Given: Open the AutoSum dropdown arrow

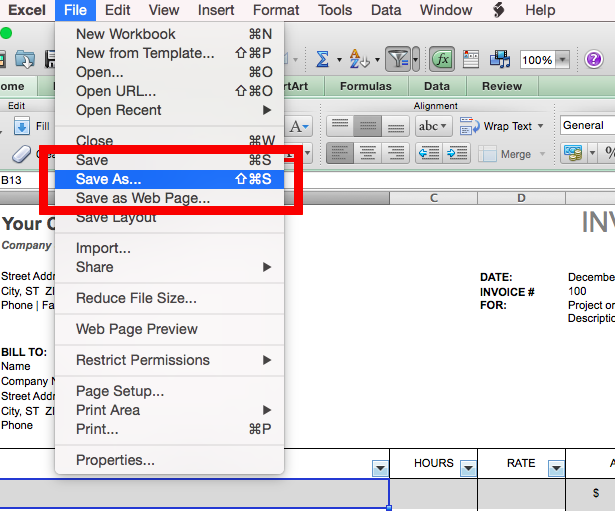Looking at the screenshot, I should point(339,60).
